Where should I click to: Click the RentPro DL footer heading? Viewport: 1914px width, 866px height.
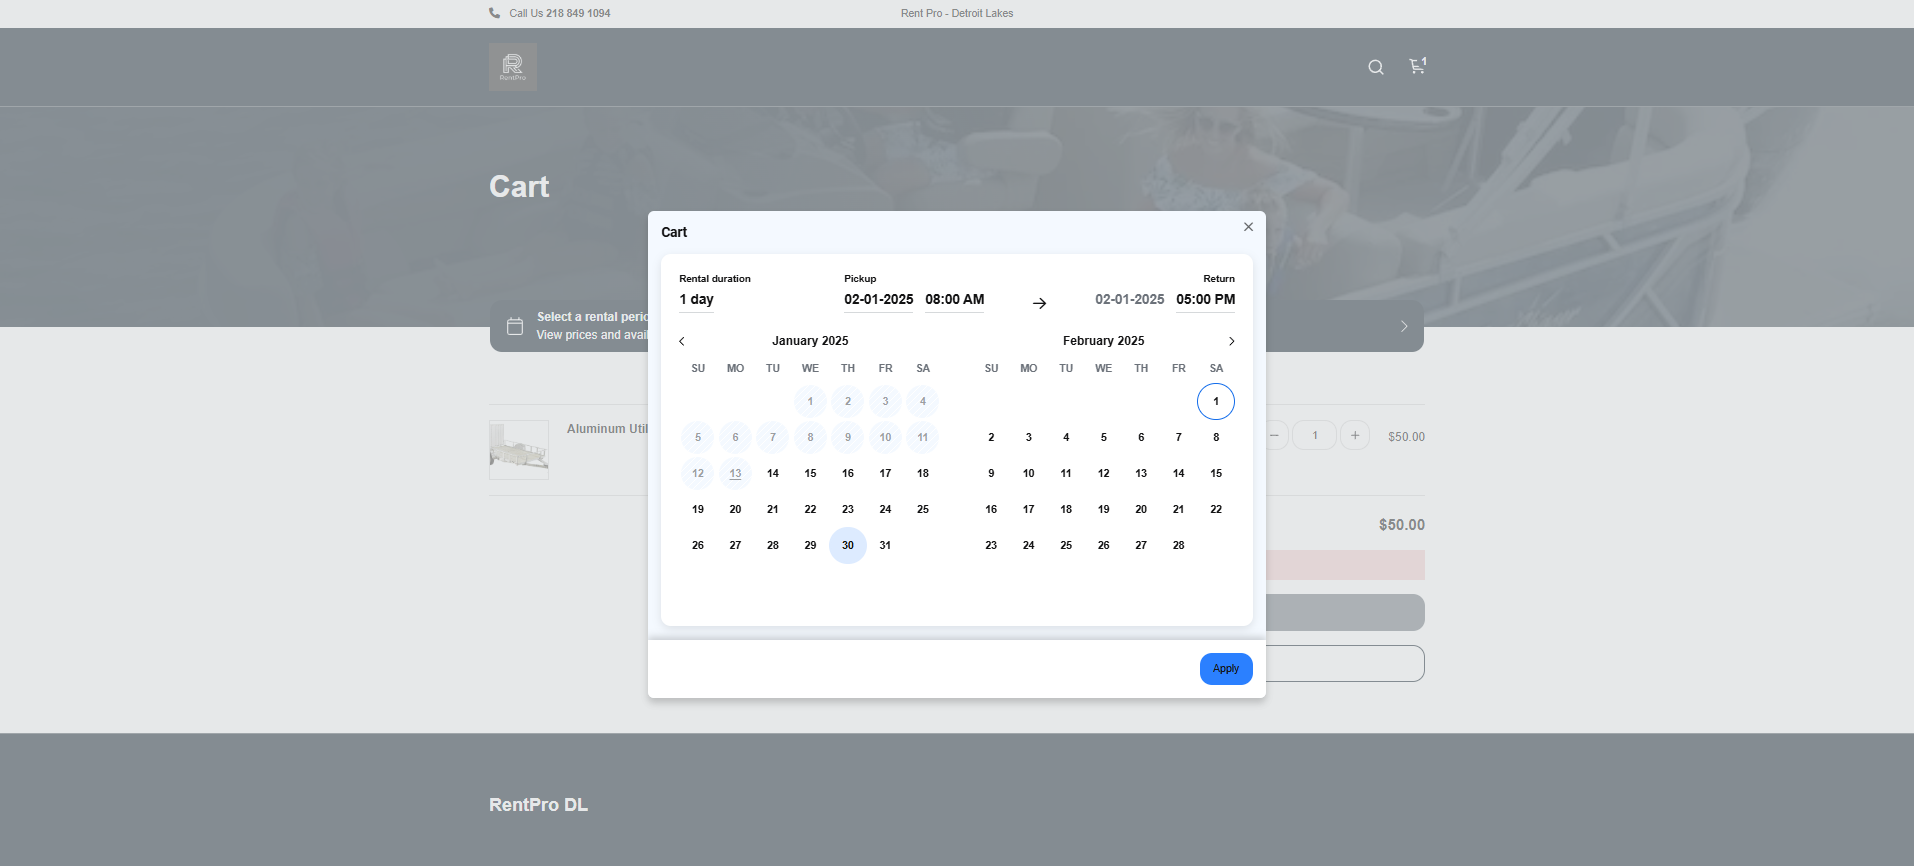[x=538, y=805]
